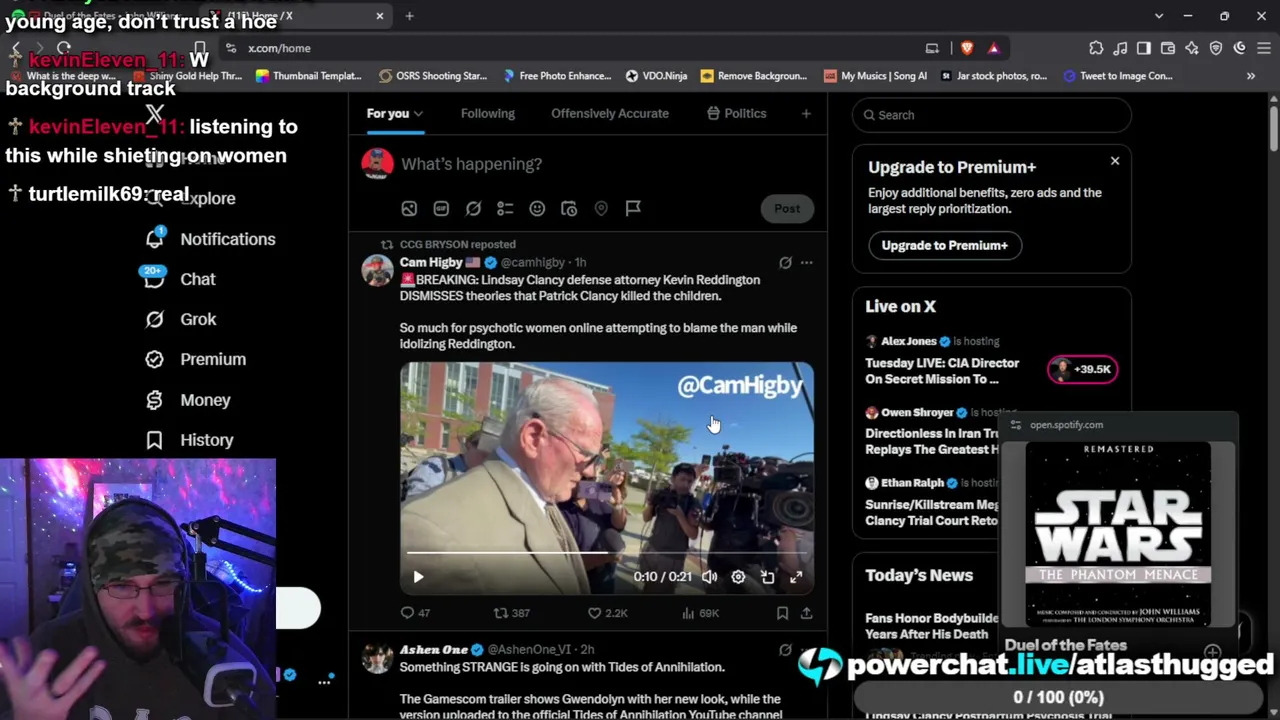Open picture-in-picture for the Cam Higby video
The width and height of the screenshot is (1280, 720).
tap(767, 577)
